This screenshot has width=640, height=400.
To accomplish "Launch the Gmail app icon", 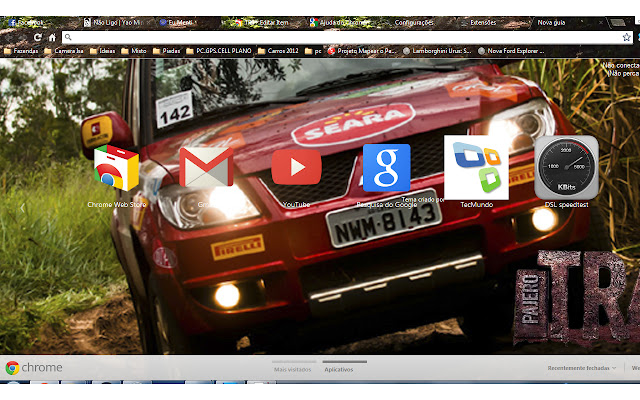I will pyautogui.click(x=206, y=168).
